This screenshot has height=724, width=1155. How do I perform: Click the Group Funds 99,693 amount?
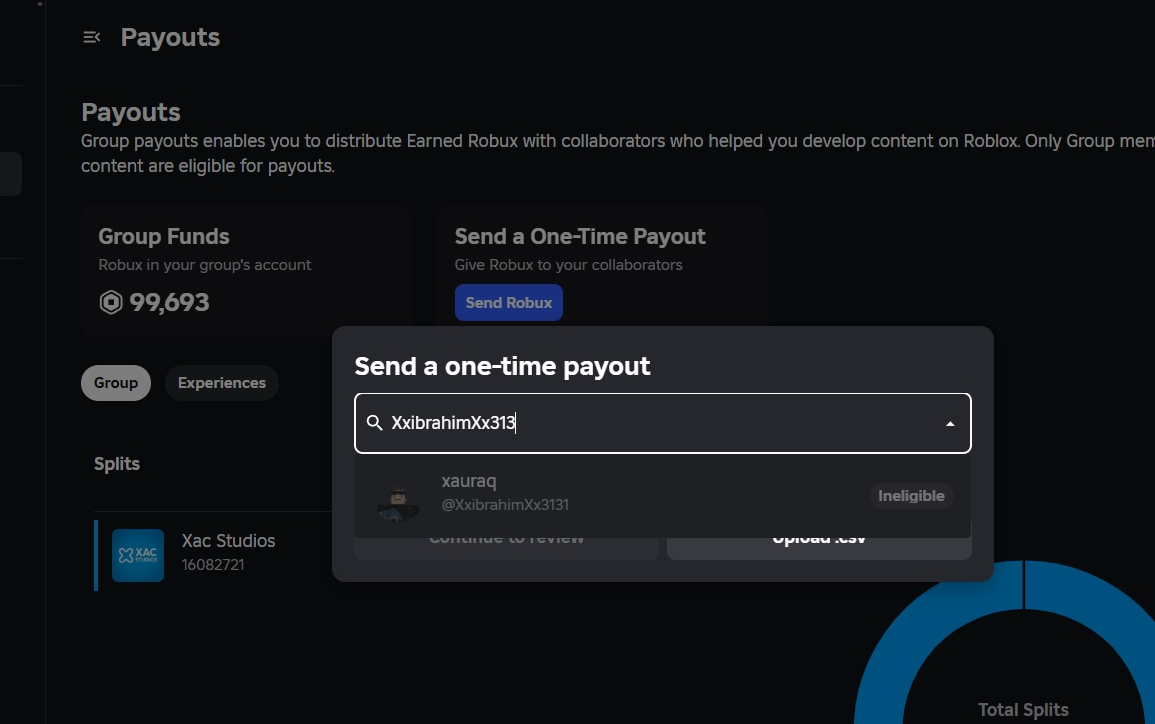coord(169,303)
